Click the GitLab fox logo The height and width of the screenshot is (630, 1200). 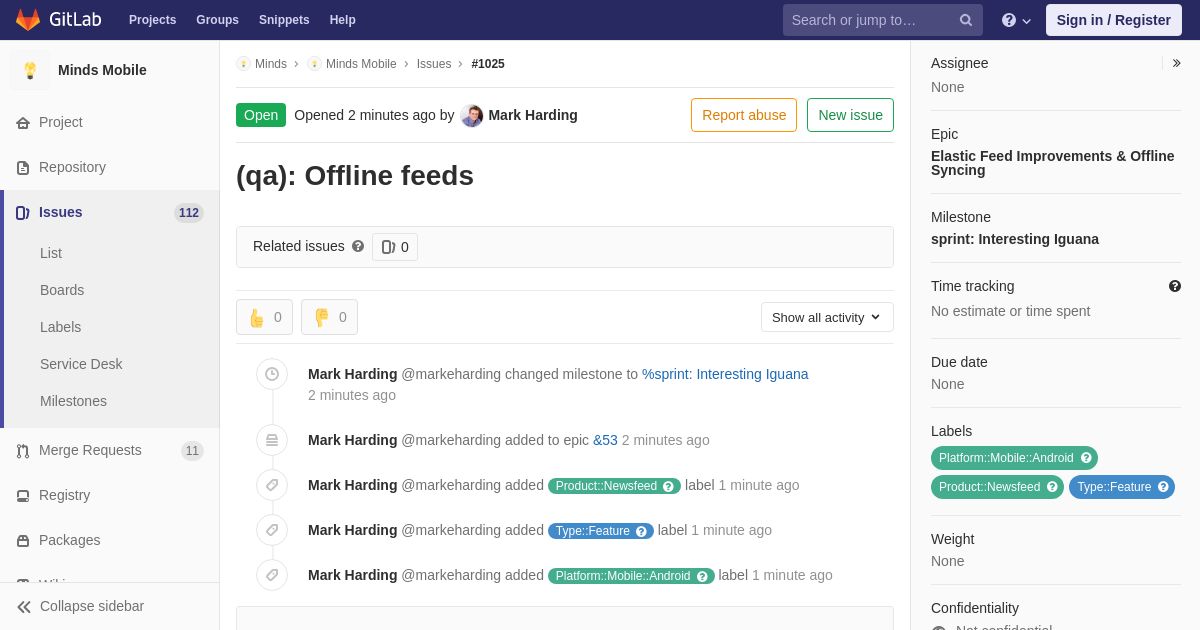[x=28, y=20]
